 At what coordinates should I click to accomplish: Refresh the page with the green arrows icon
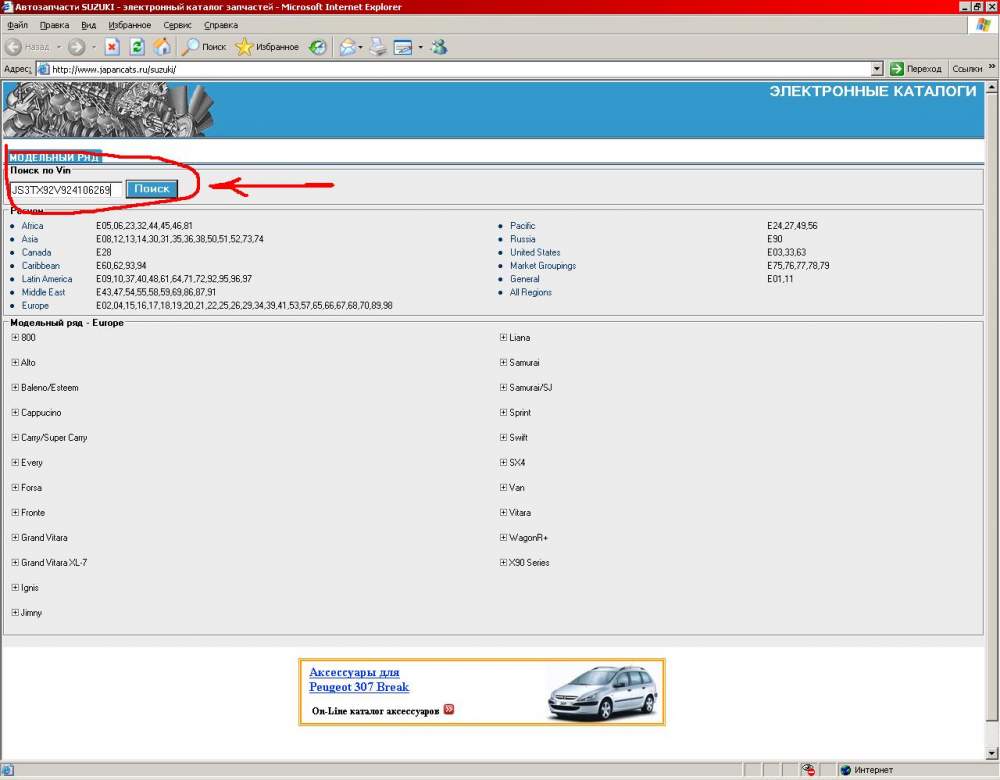click(137, 47)
